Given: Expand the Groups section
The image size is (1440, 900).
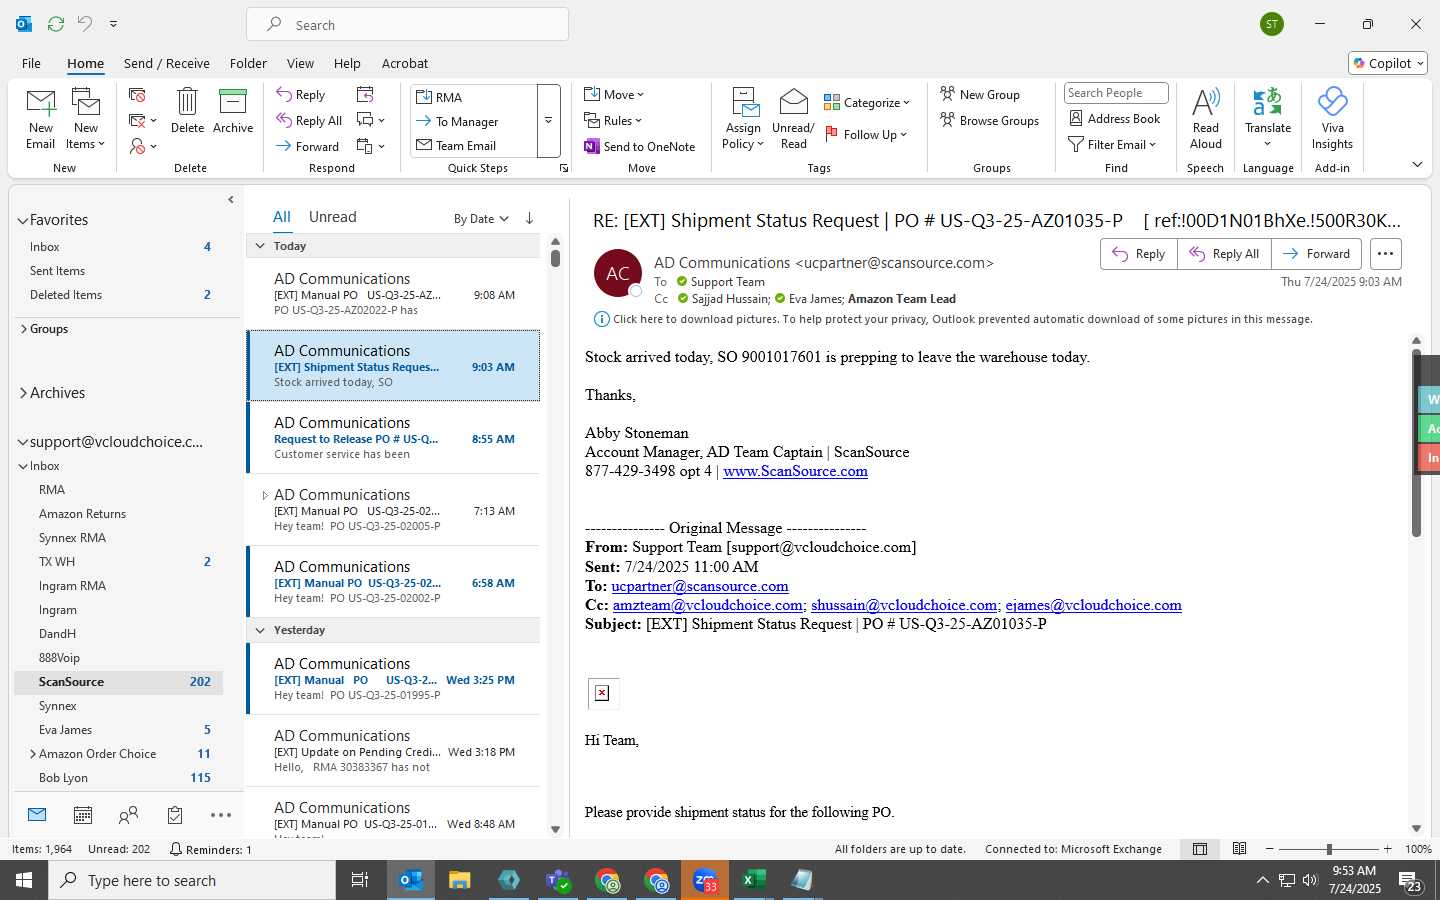Looking at the screenshot, I should point(23,329).
